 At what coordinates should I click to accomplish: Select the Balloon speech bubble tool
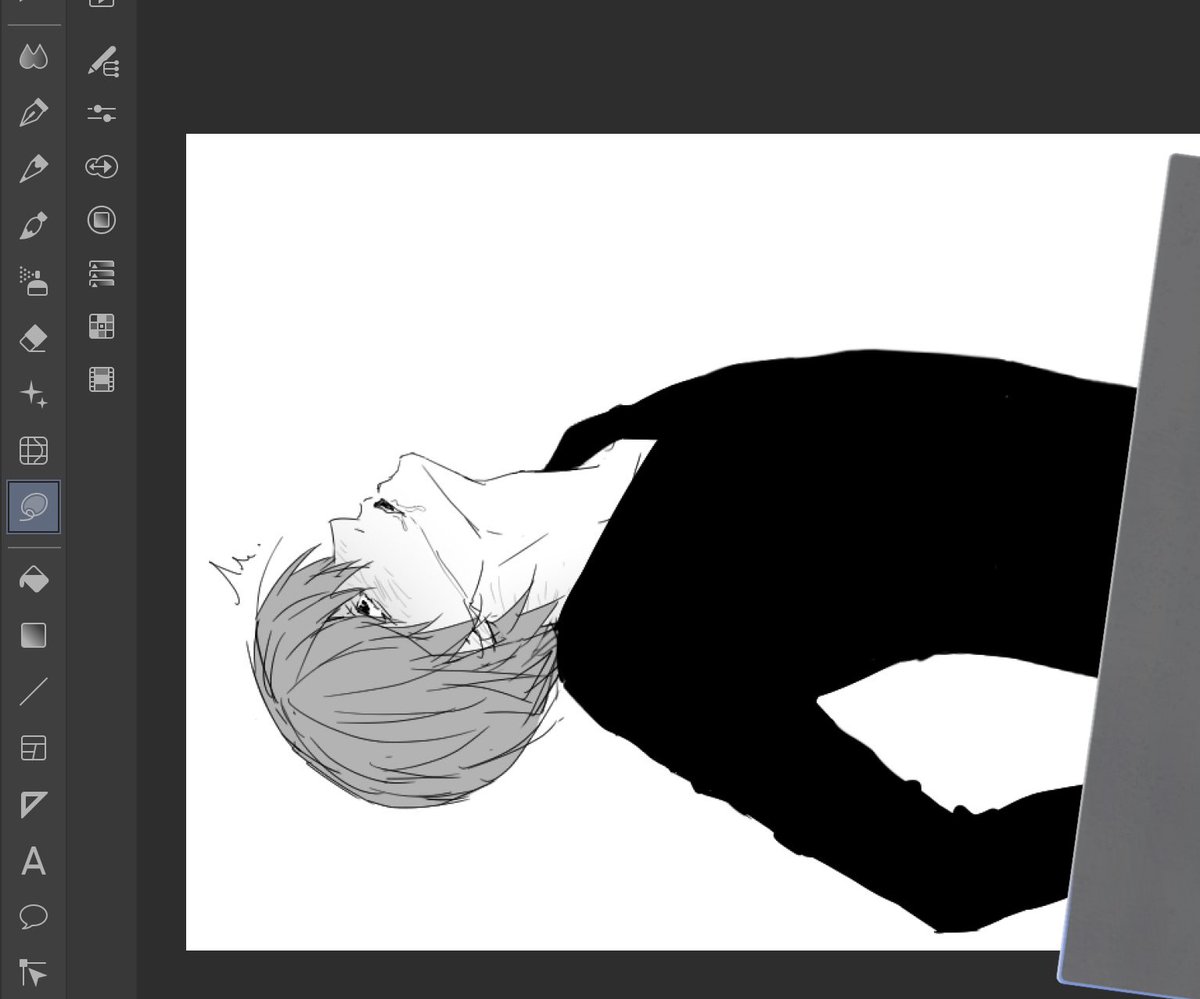[x=33, y=916]
